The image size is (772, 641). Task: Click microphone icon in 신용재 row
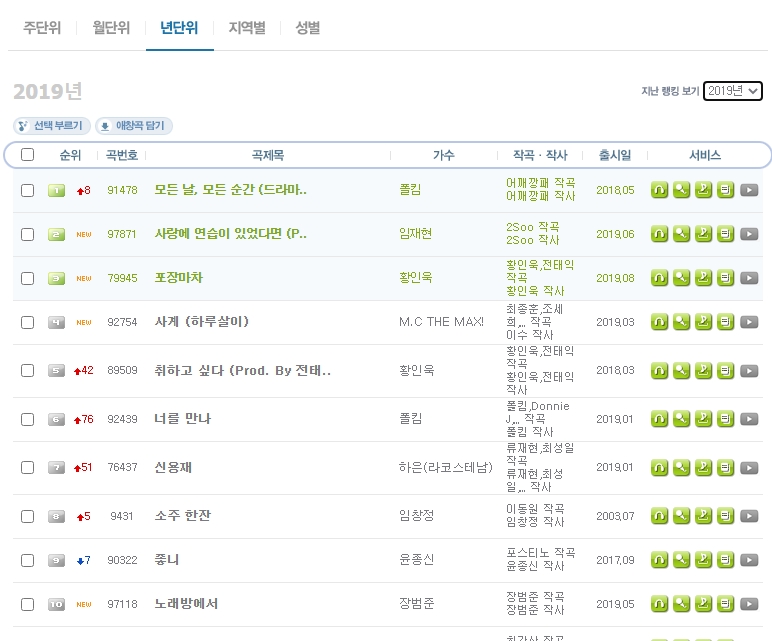pyautogui.click(x=681, y=467)
